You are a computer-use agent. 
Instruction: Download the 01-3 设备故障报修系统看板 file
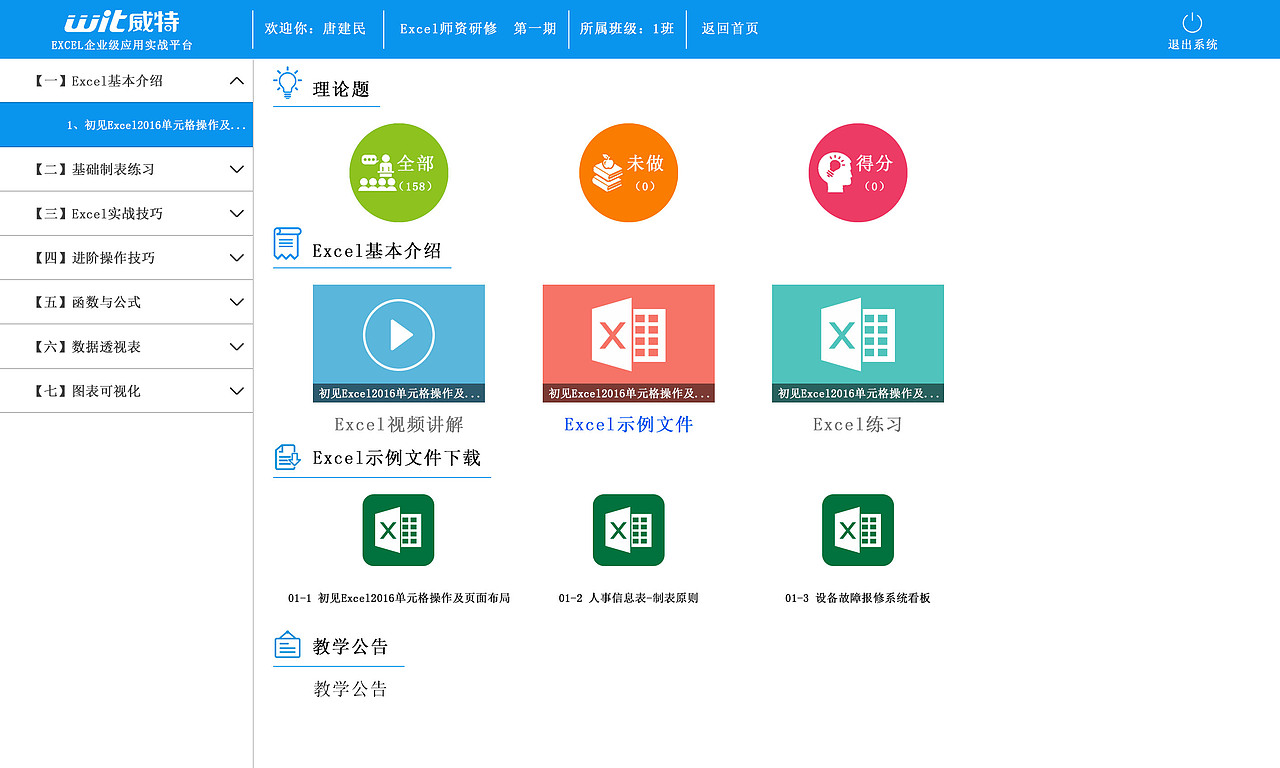coord(857,530)
